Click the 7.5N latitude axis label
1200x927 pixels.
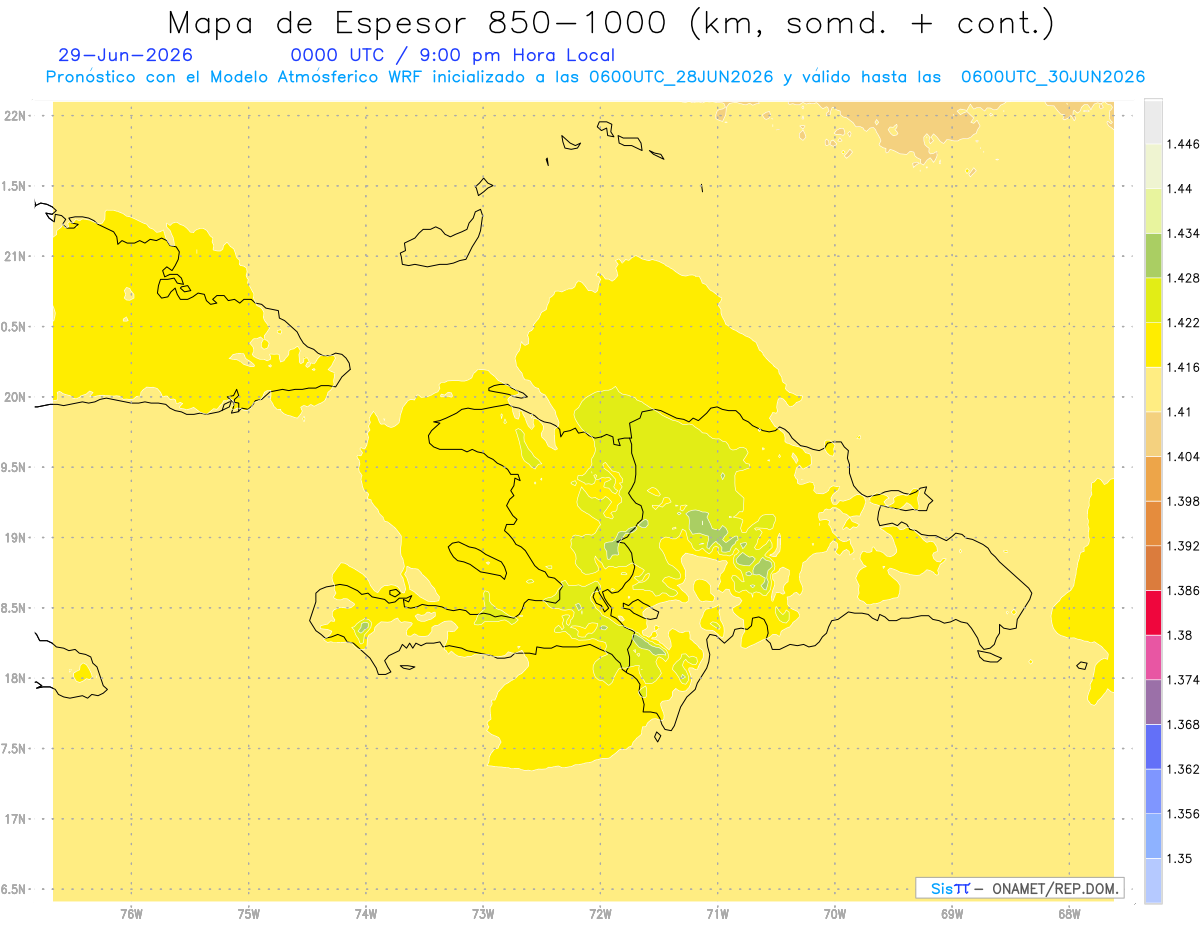(x=14, y=749)
